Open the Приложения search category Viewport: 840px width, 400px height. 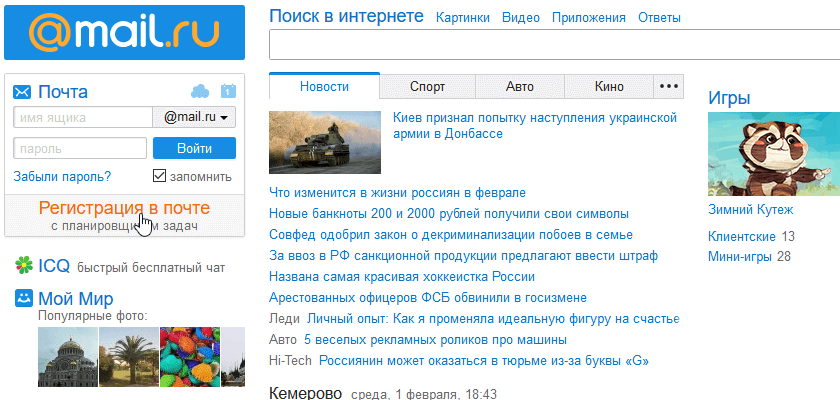coord(589,18)
